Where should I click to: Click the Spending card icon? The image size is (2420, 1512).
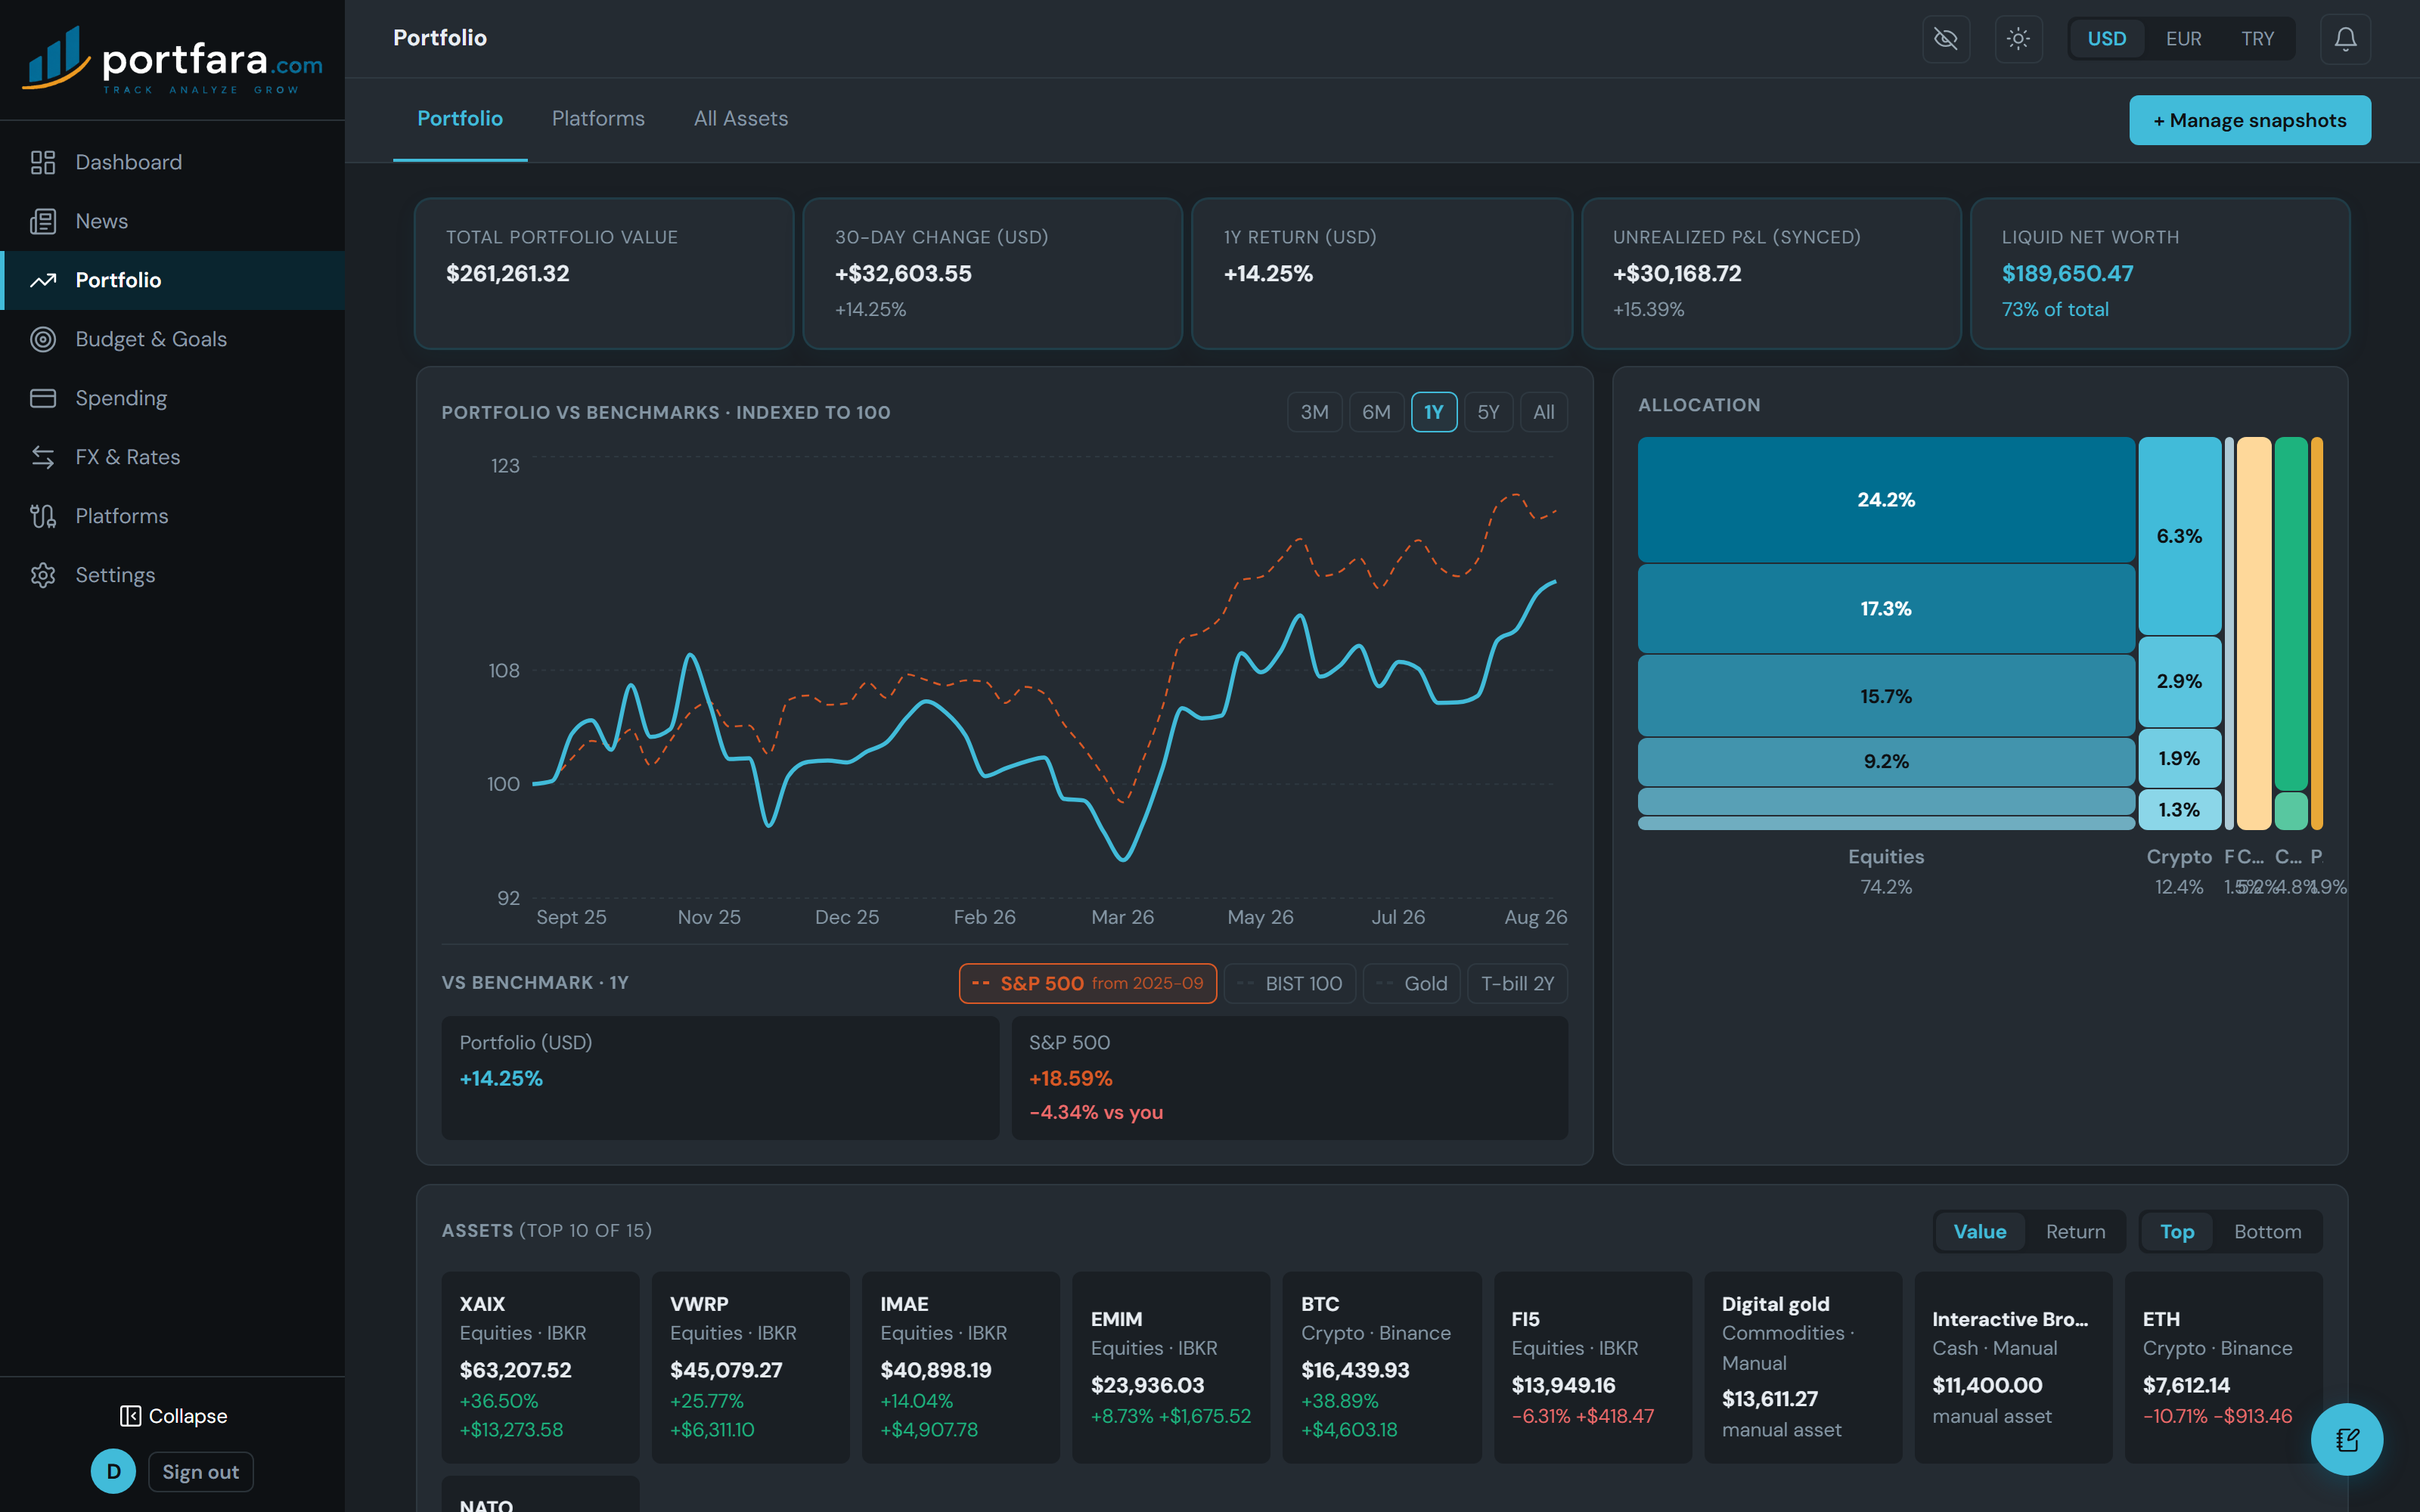[43, 398]
